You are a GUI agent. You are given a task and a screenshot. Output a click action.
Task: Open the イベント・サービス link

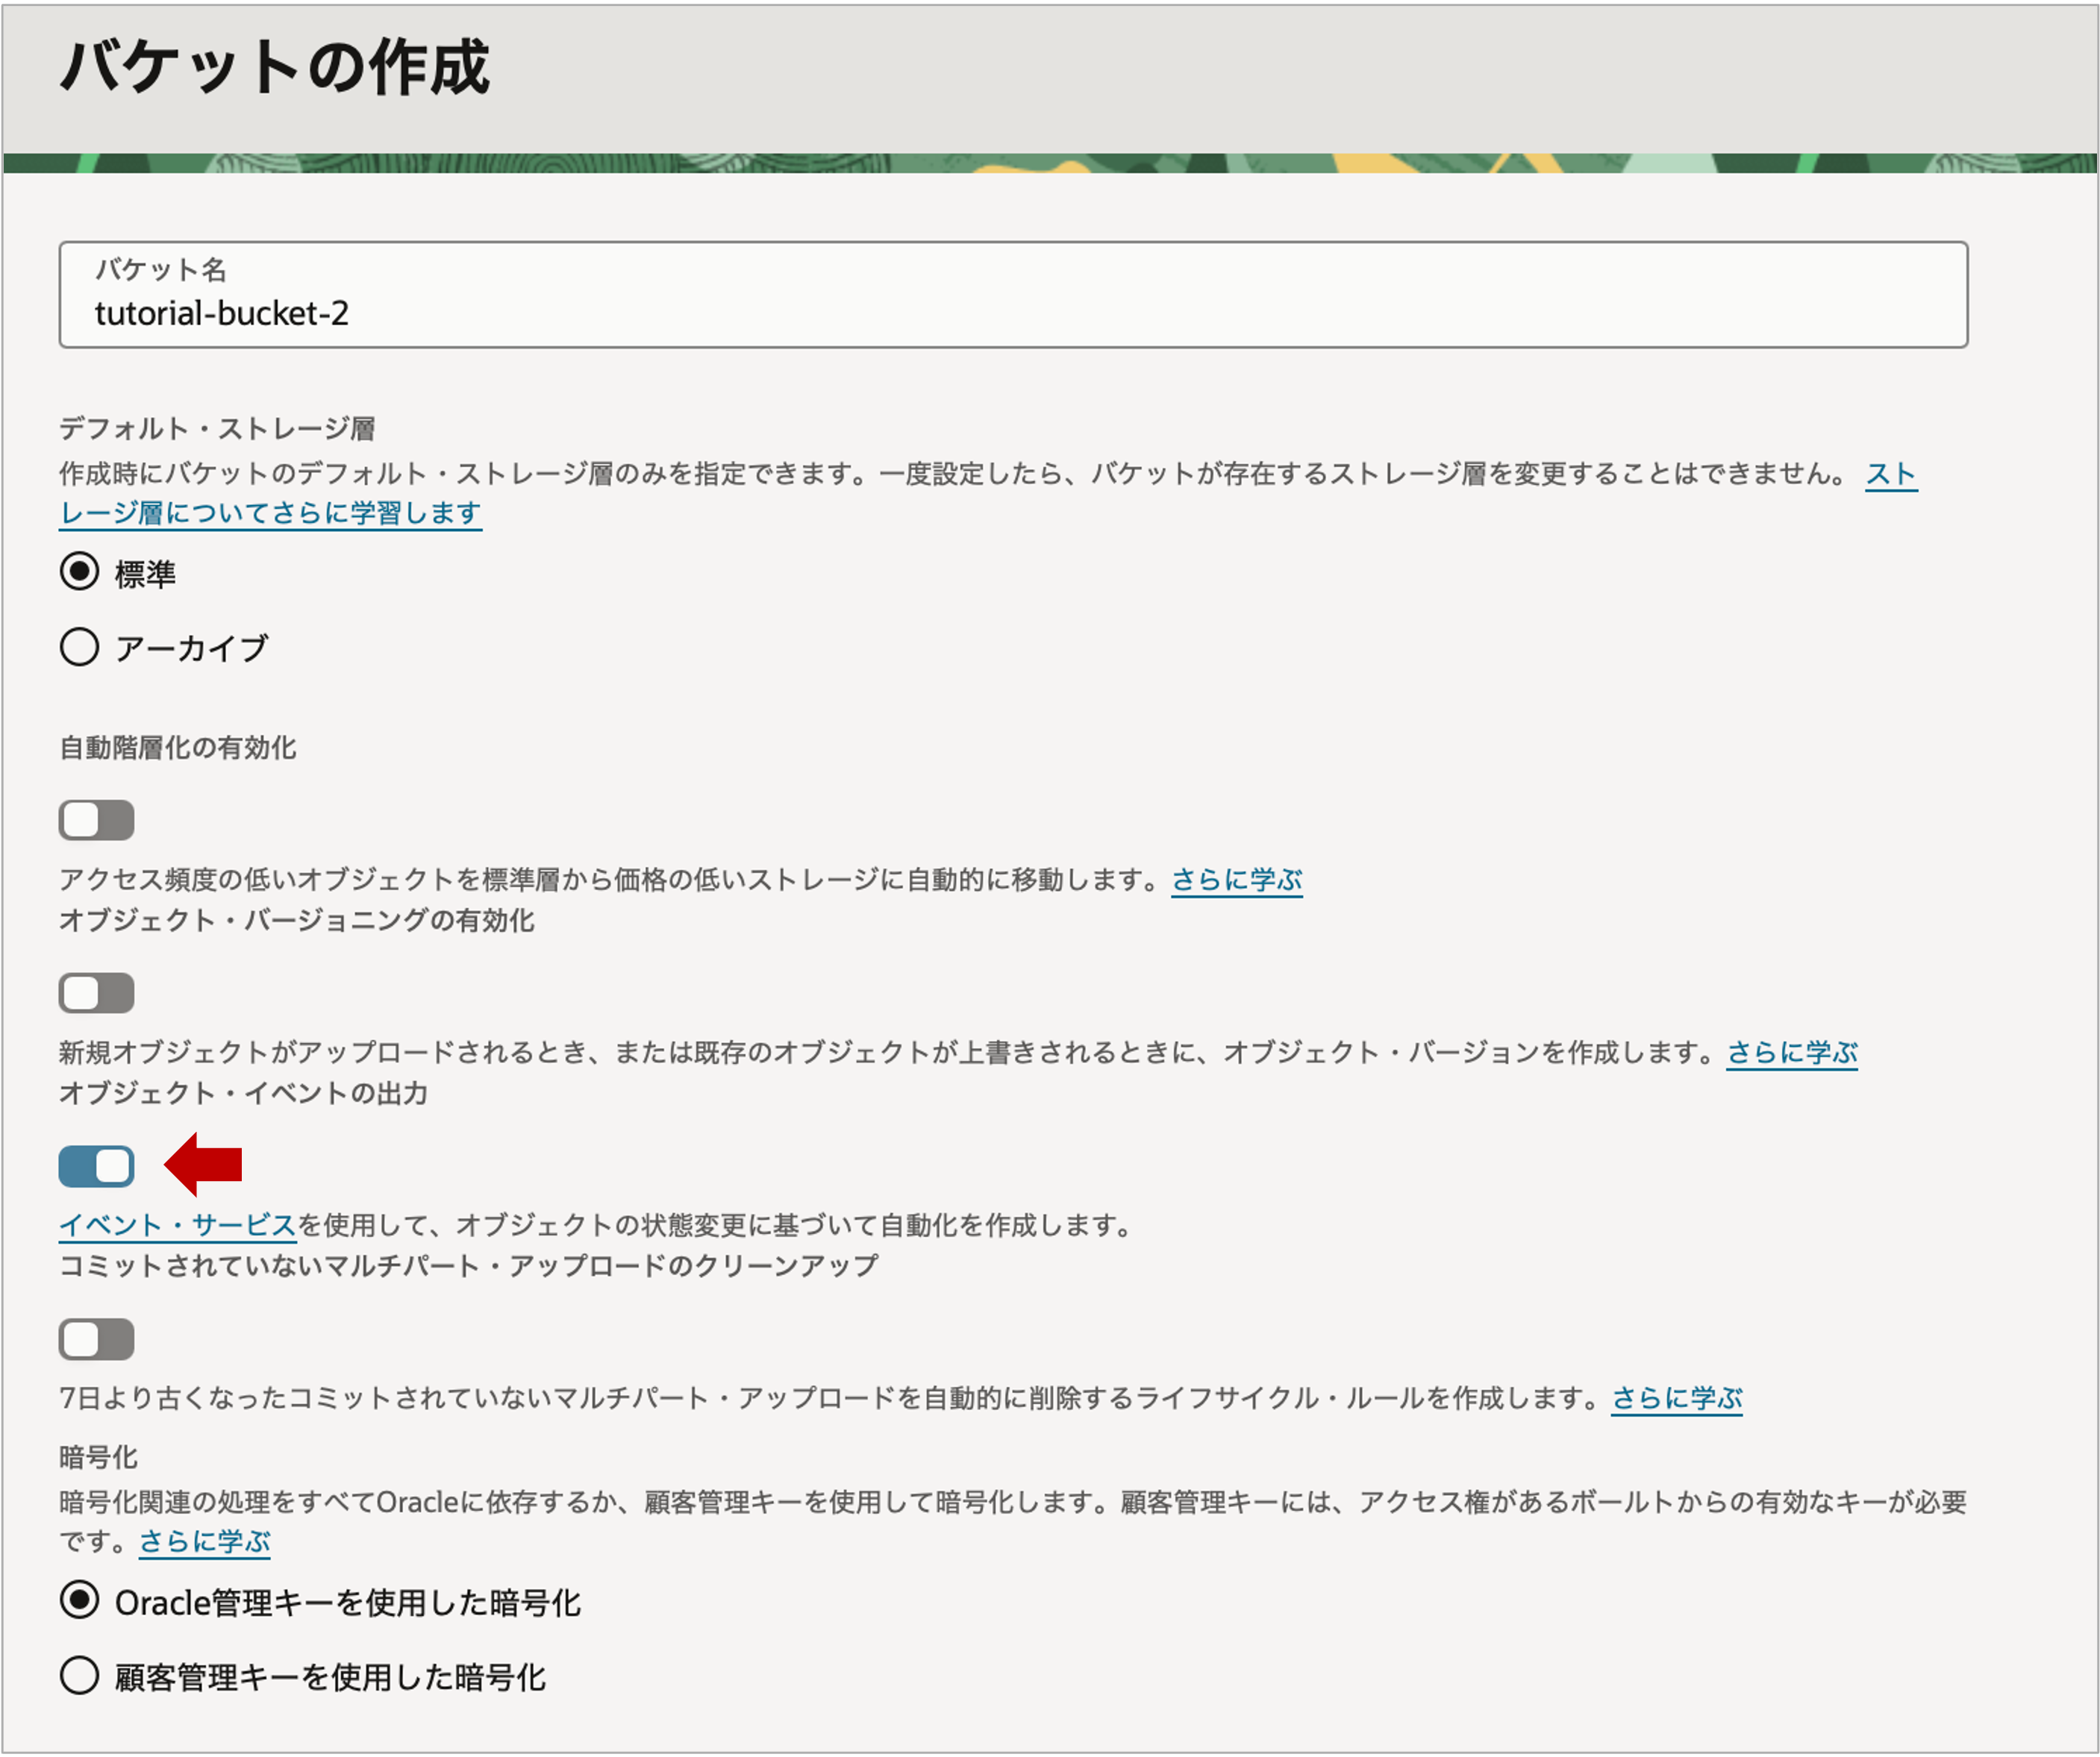click(177, 1225)
